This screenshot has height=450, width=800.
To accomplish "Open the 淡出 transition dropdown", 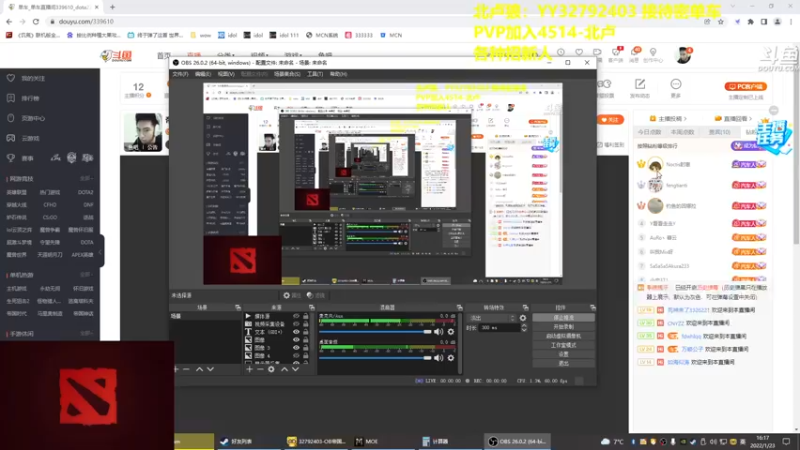I will point(492,318).
